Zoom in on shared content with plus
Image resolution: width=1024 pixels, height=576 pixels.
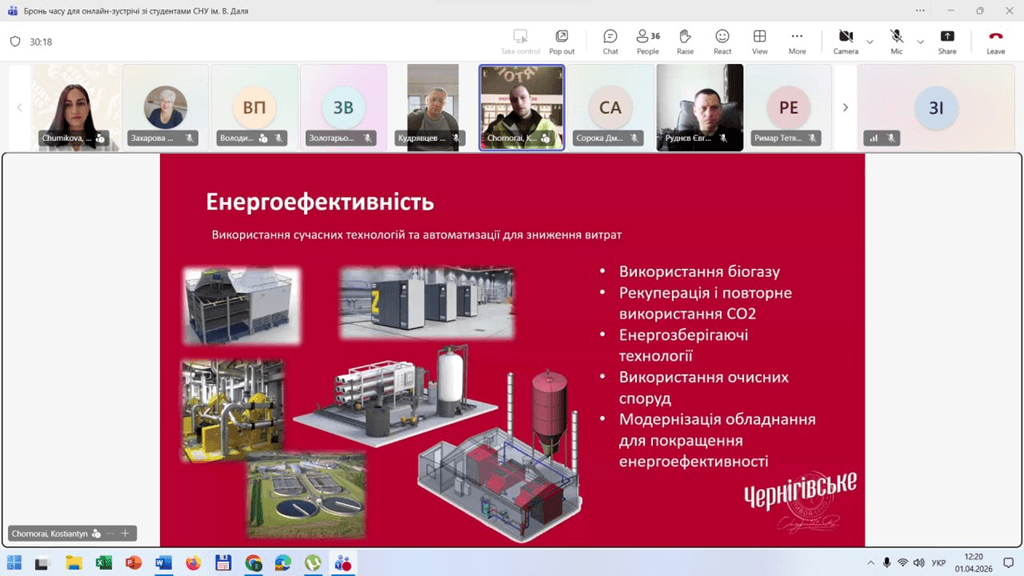125,534
